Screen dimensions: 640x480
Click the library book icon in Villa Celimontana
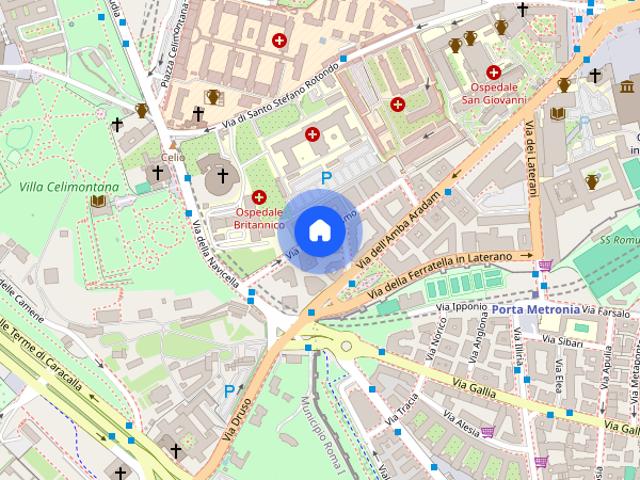coord(98,201)
